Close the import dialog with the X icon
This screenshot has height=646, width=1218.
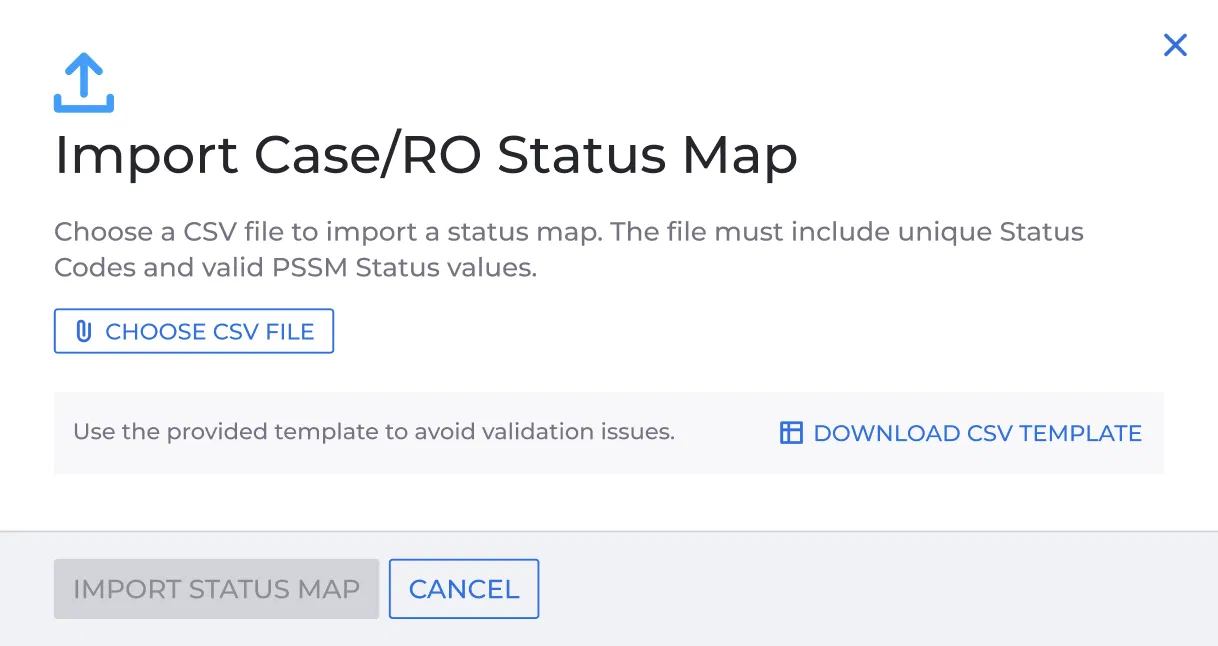coord(1175,45)
